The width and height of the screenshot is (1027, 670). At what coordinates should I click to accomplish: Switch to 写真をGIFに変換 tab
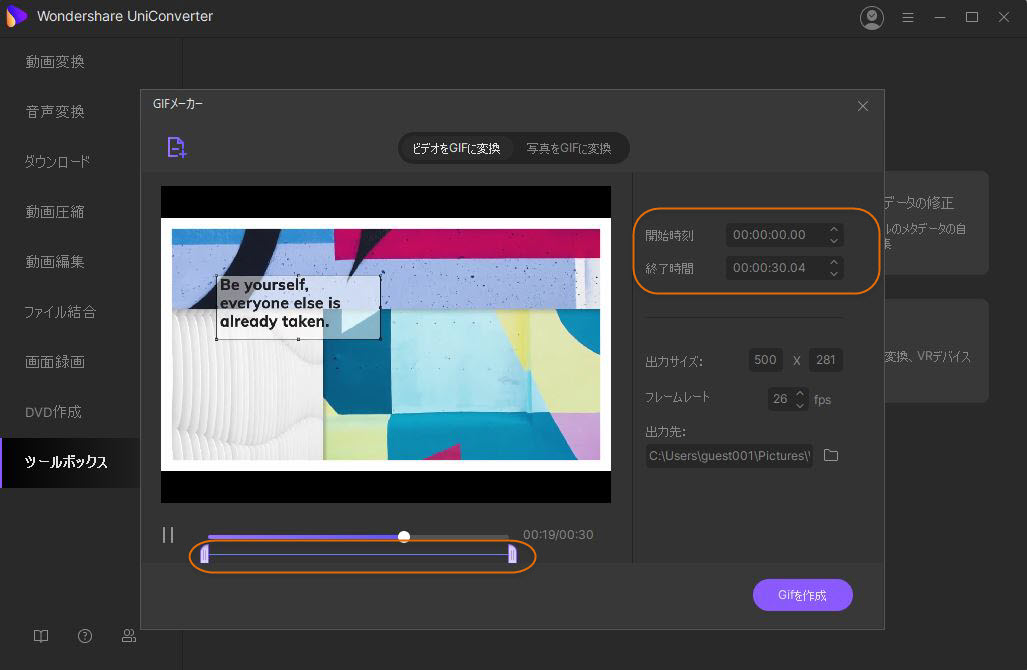pyautogui.click(x=569, y=149)
